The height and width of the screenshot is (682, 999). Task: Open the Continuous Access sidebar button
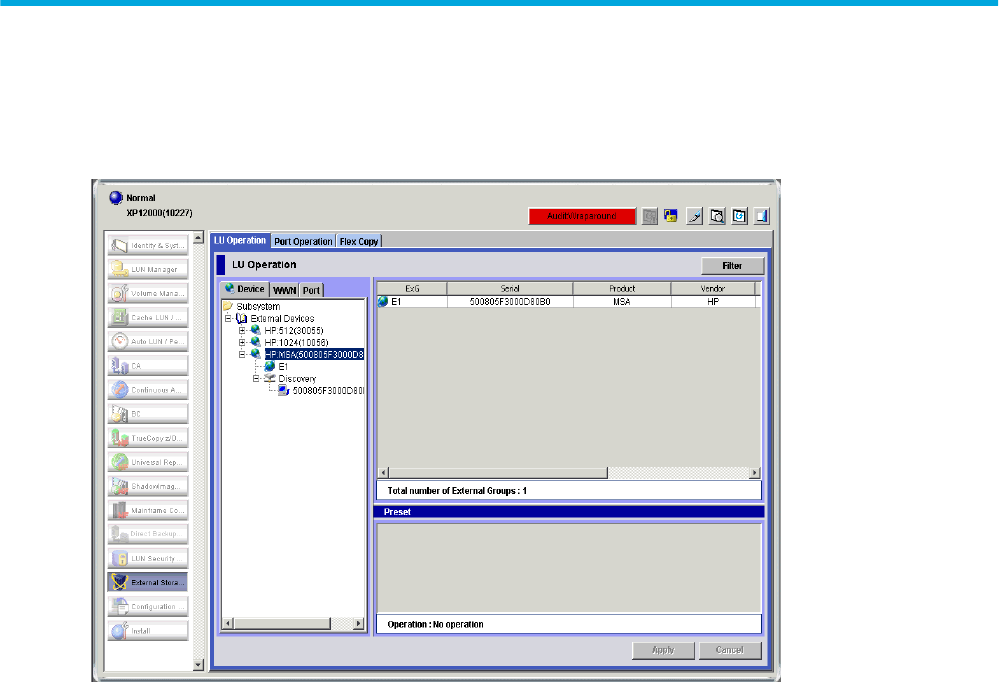coord(147,389)
